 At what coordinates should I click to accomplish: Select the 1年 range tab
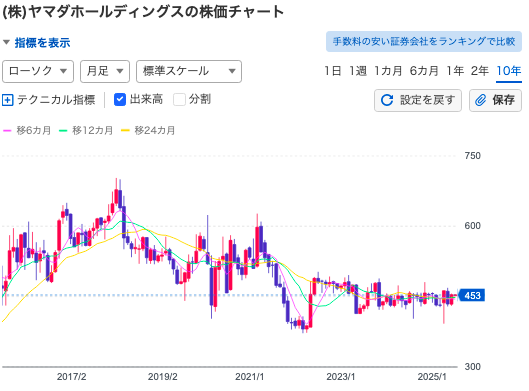tap(455, 71)
